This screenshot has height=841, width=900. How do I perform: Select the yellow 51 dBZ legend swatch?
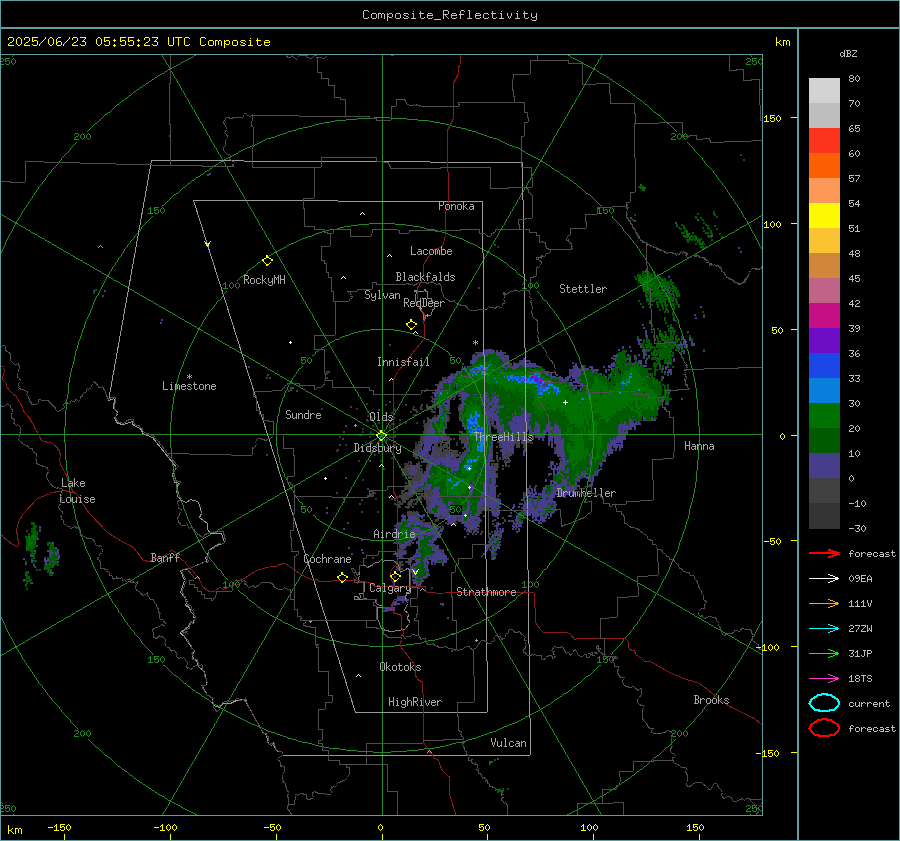click(x=824, y=216)
